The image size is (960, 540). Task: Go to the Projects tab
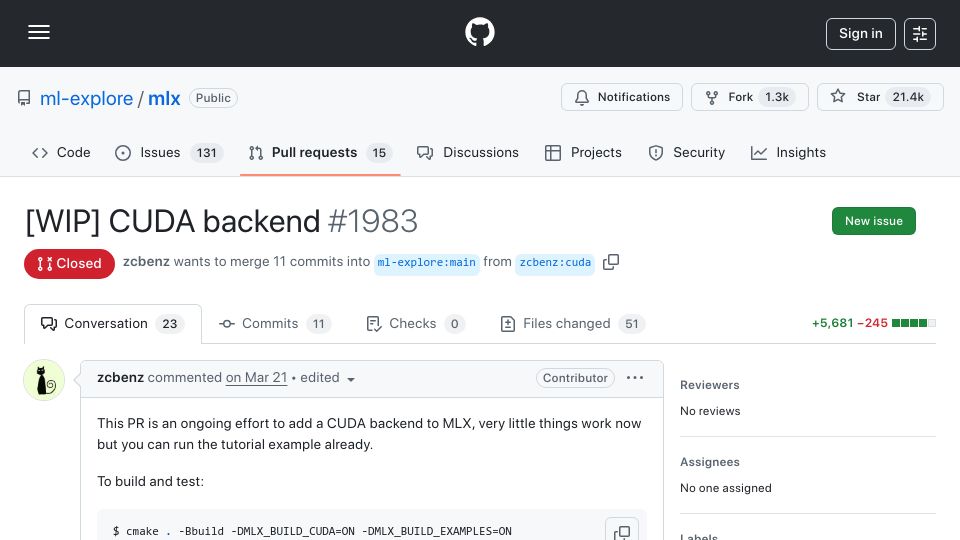click(583, 152)
